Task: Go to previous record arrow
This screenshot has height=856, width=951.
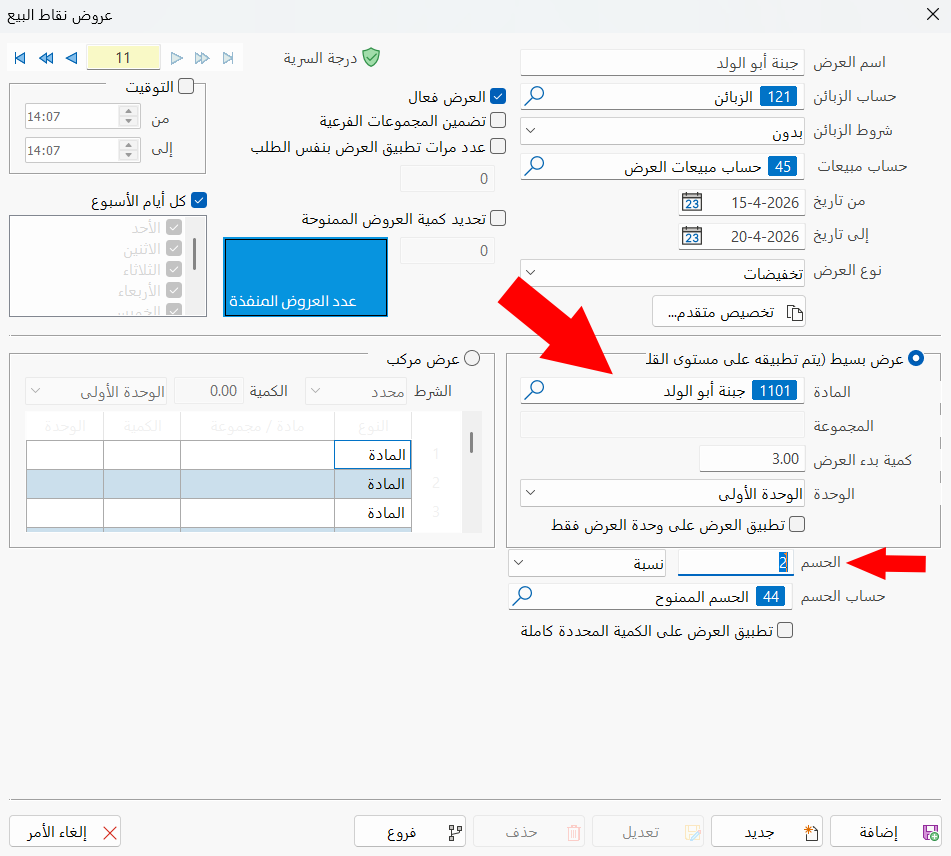Action: pos(72,58)
